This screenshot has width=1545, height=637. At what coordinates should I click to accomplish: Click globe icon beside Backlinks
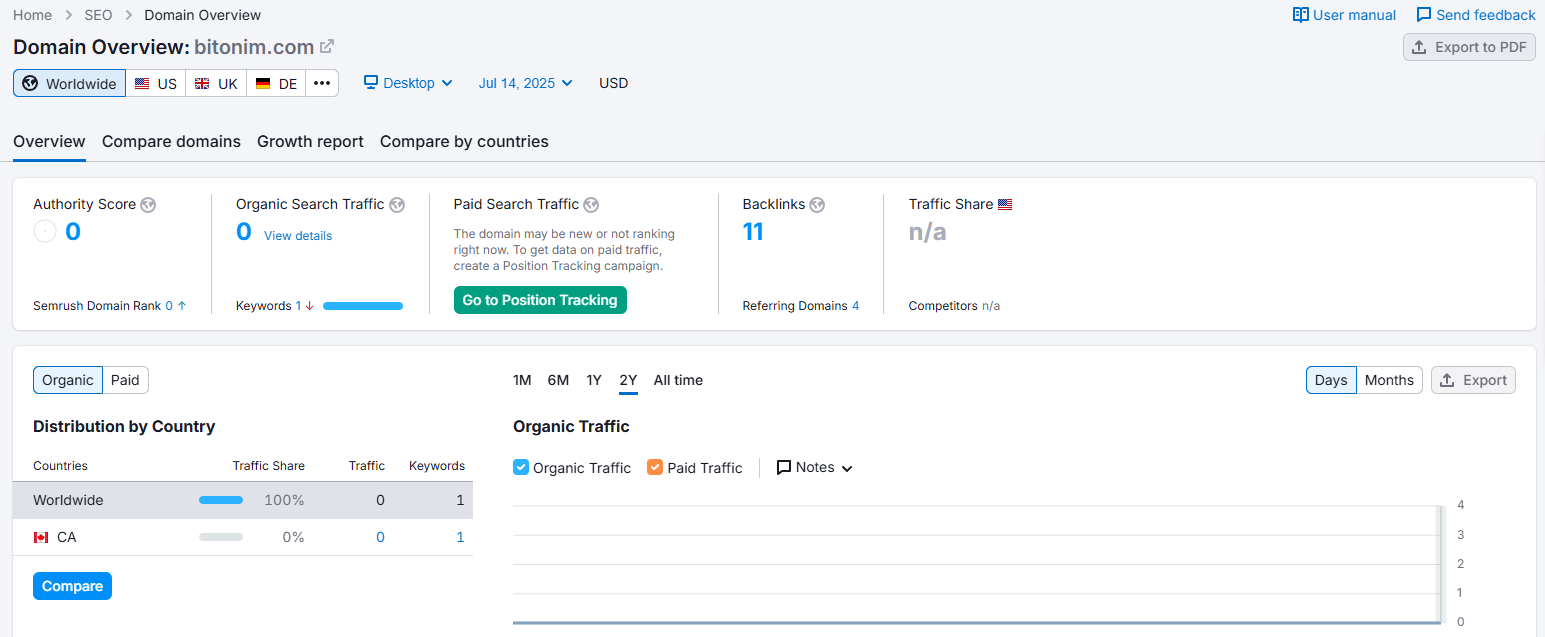(x=817, y=205)
